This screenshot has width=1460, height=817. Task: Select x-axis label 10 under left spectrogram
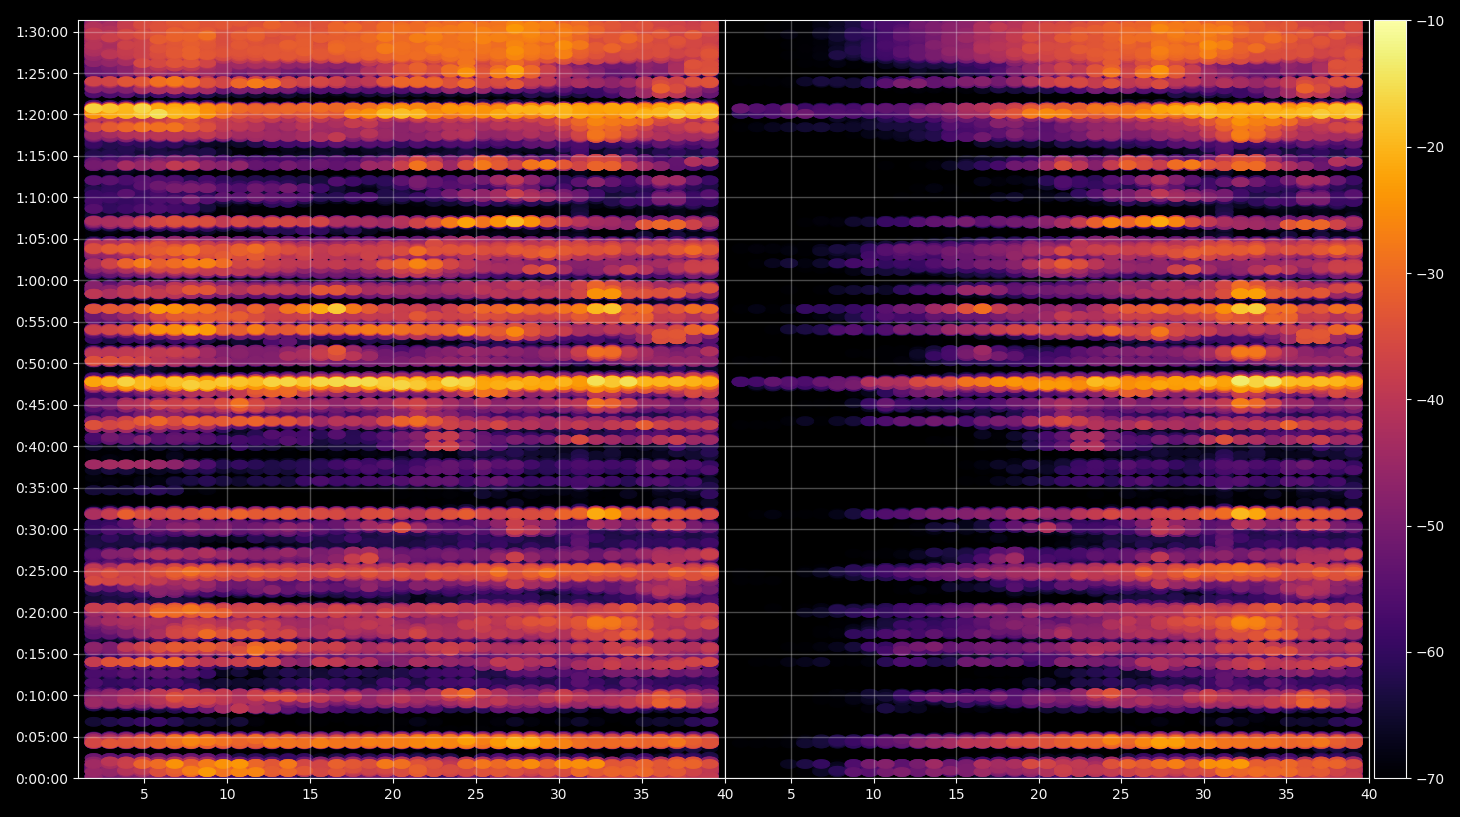point(227,795)
